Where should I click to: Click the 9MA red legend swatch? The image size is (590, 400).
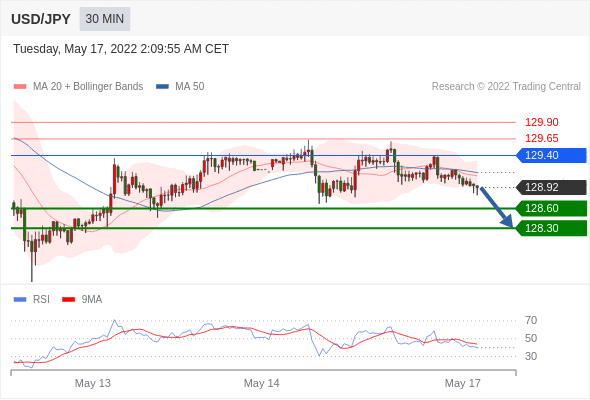pos(68,300)
